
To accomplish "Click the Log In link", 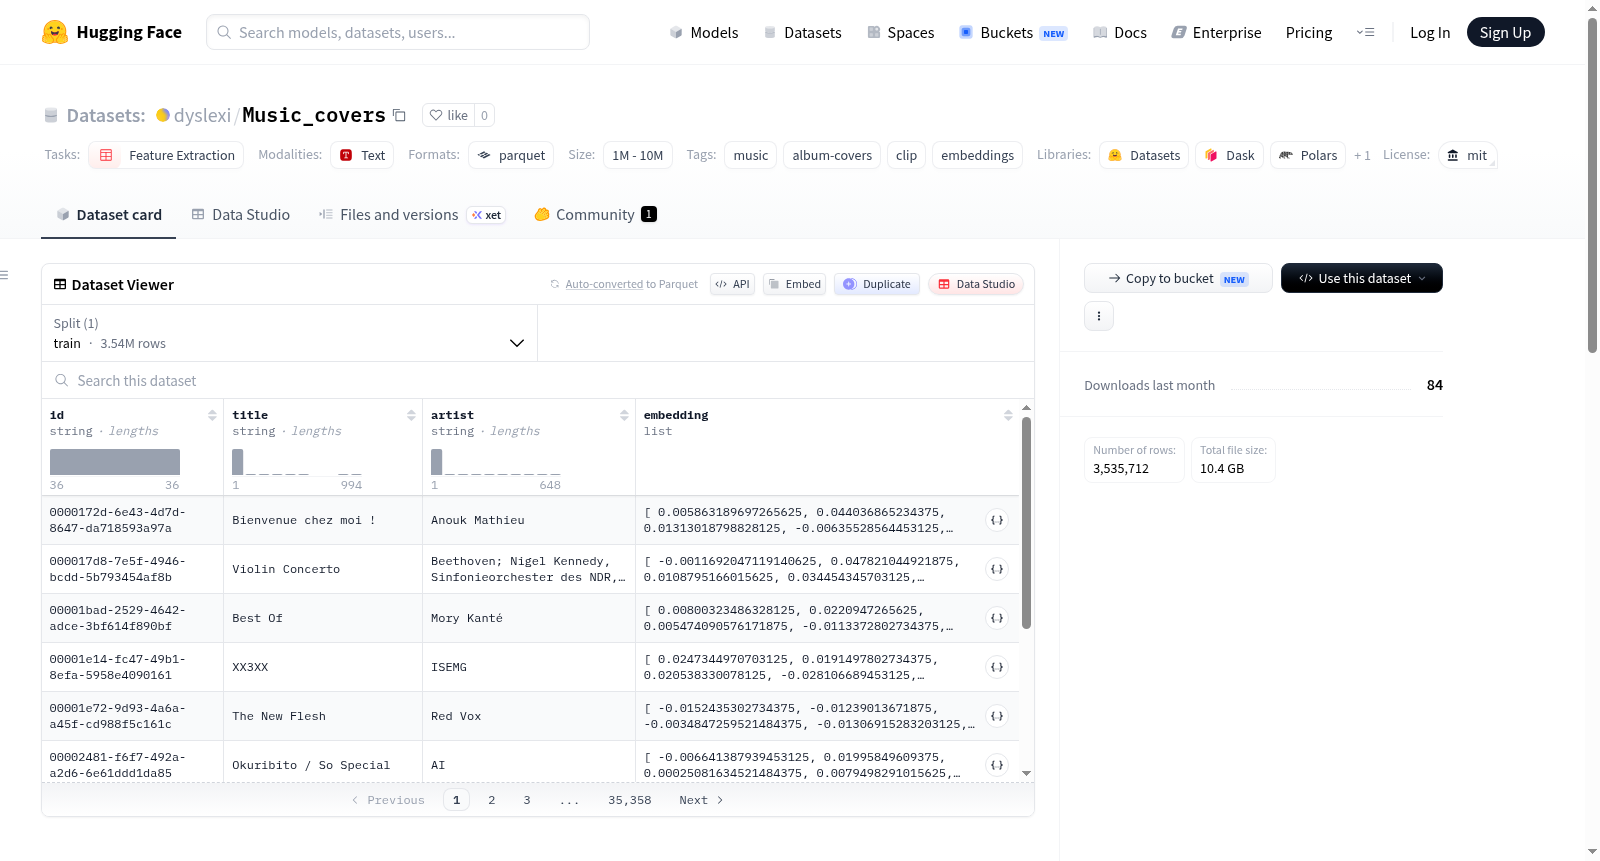I will point(1430,32).
